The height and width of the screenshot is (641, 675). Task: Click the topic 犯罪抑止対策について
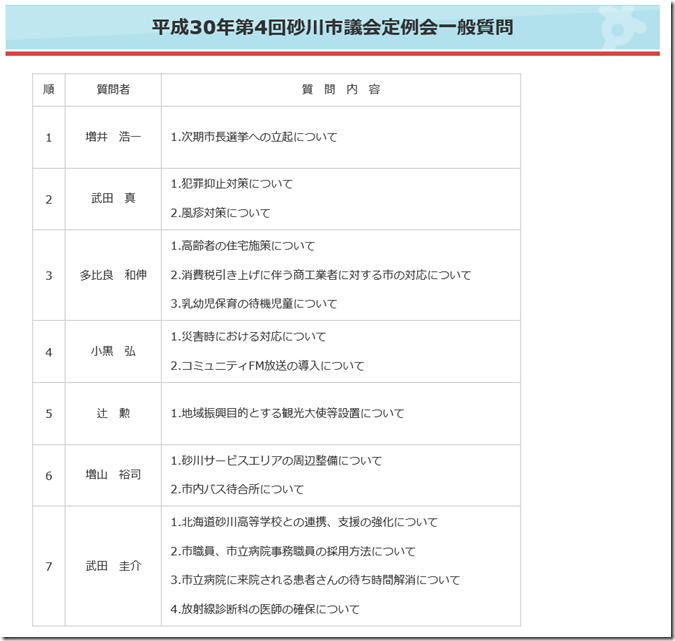tap(231, 184)
